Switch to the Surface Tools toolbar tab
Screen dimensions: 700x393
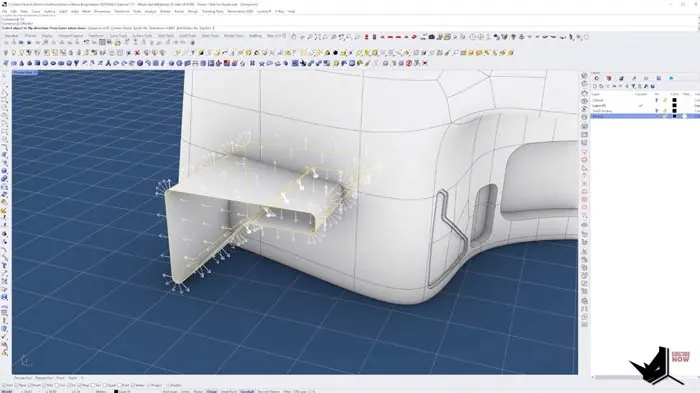pyautogui.click(x=142, y=36)
